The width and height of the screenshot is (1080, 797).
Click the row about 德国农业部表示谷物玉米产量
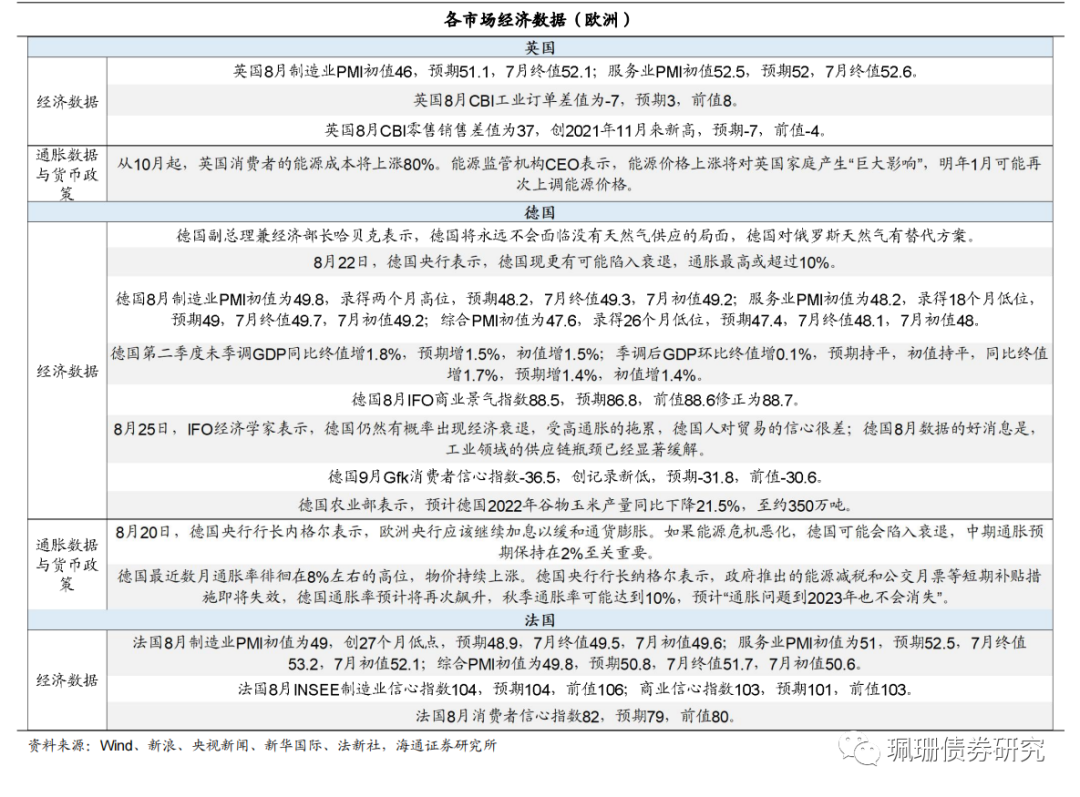pos(580,505)
